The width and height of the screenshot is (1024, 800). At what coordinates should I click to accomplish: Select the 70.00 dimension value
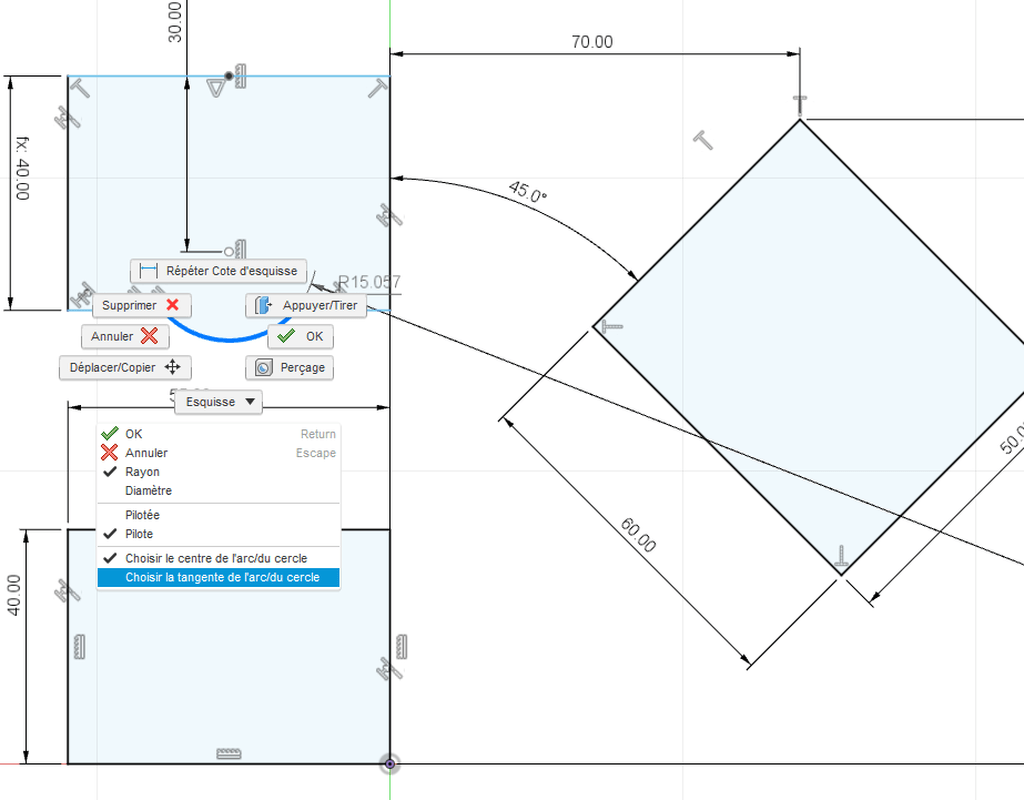[x=592, y=42]
